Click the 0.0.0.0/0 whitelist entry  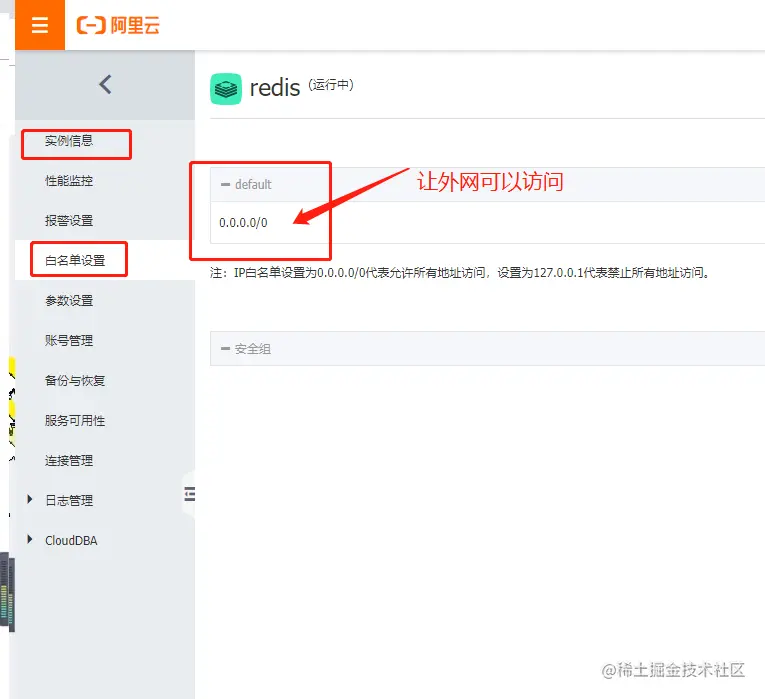coord(243,223)
